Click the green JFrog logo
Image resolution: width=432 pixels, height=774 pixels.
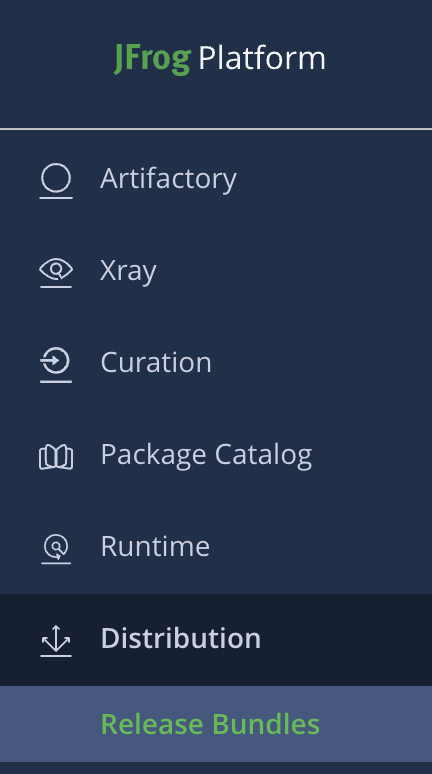point(152,59)
